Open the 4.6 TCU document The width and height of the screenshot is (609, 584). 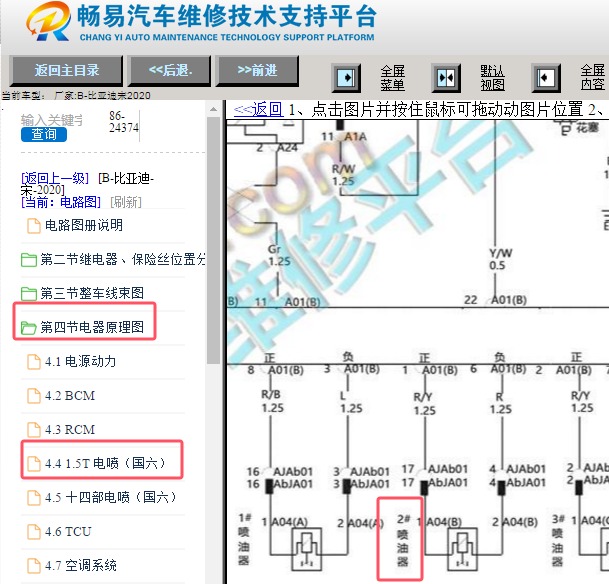tap(68, 531)
